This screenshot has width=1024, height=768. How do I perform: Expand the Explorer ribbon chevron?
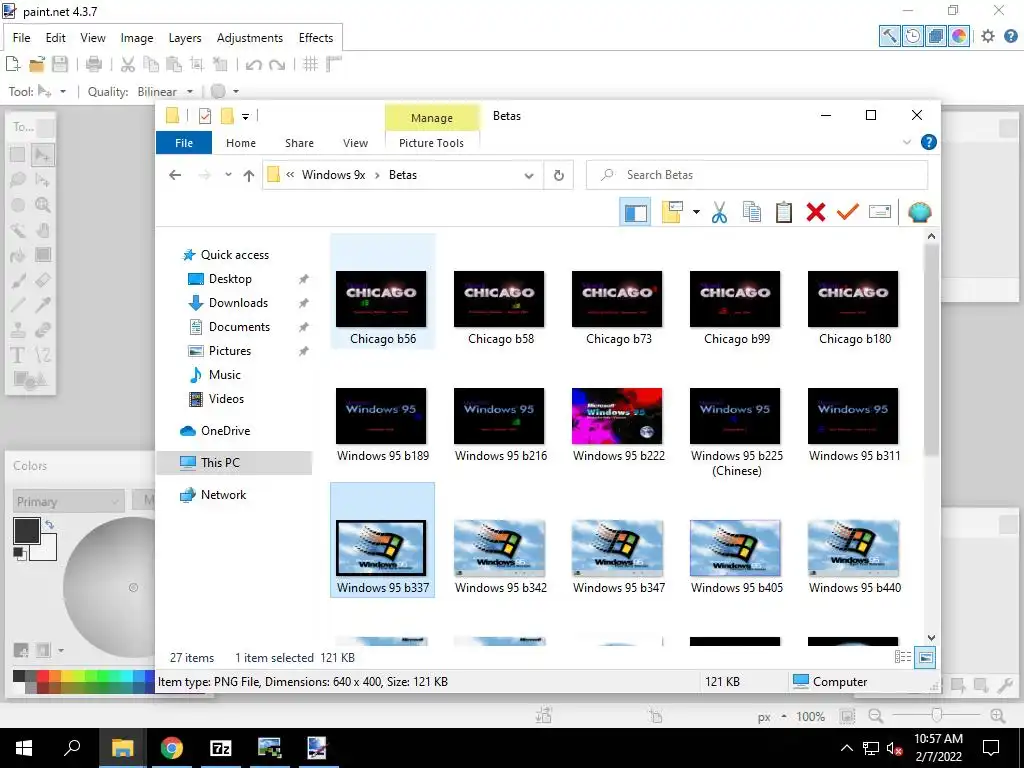[906, 142]
